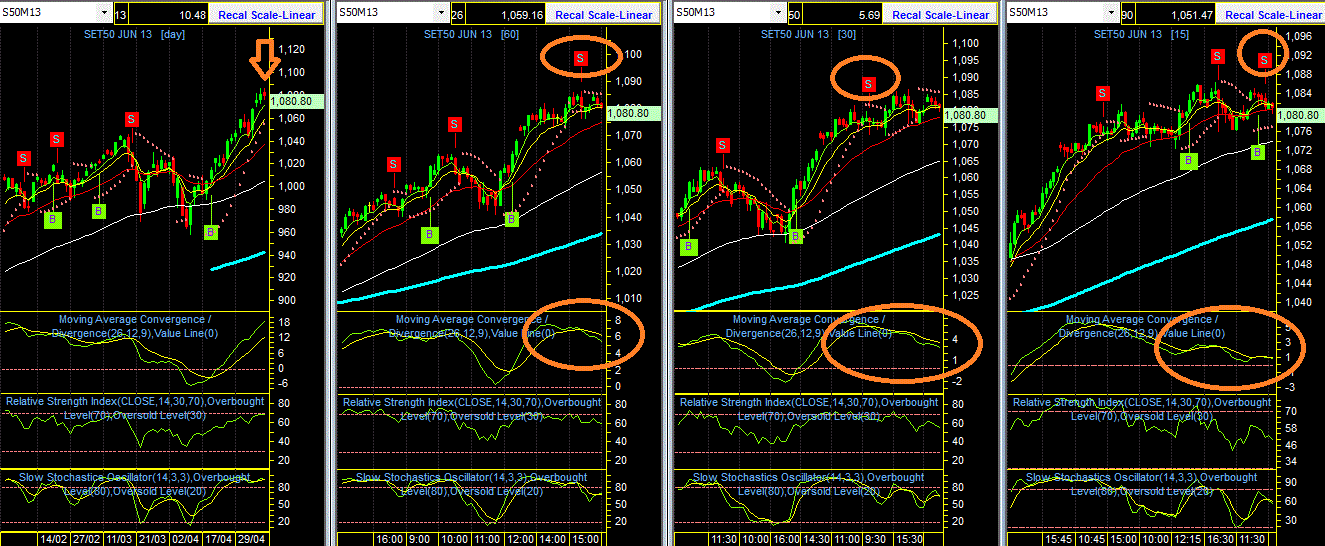Image resolution: width=1325 pixels, height=546 pixels.
Task: Select the field showing 26 in 60-minute chart header
Action: click(x=458, y=14)
